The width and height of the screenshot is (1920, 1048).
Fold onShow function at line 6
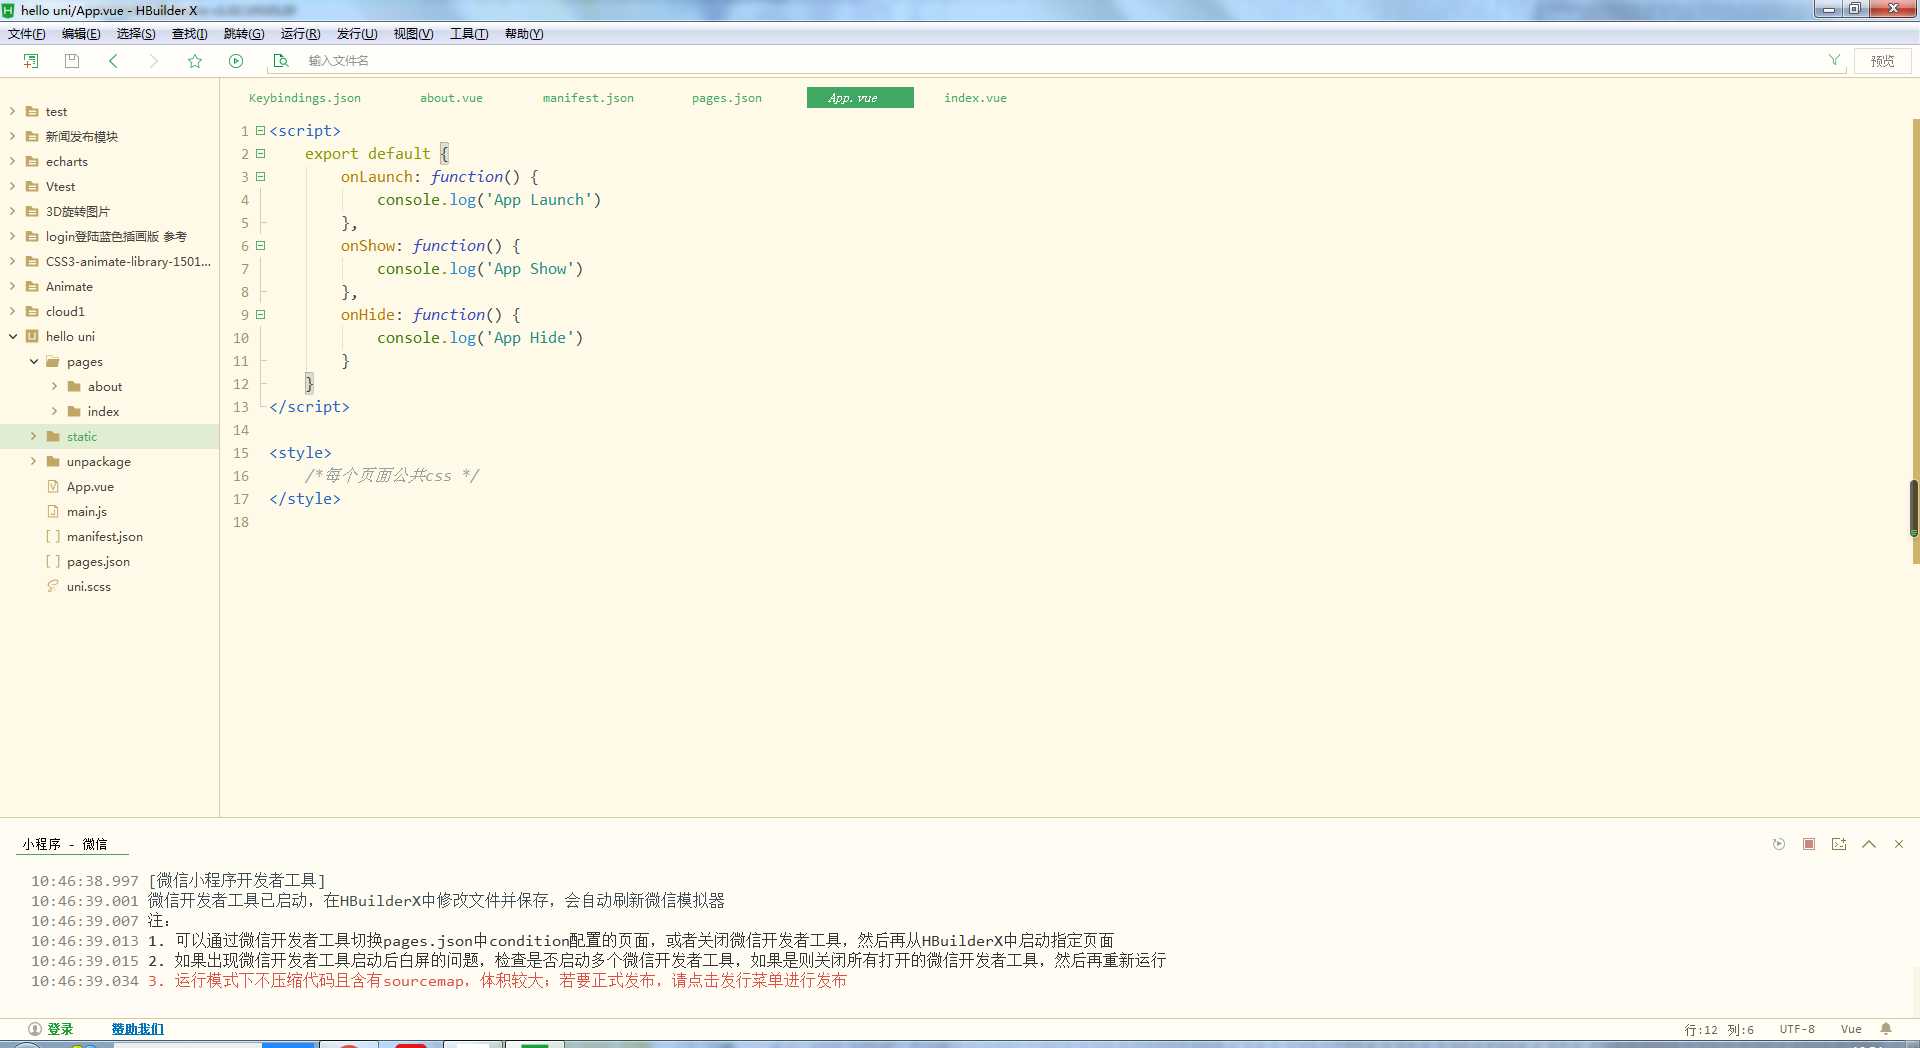(x=260, y=246)
